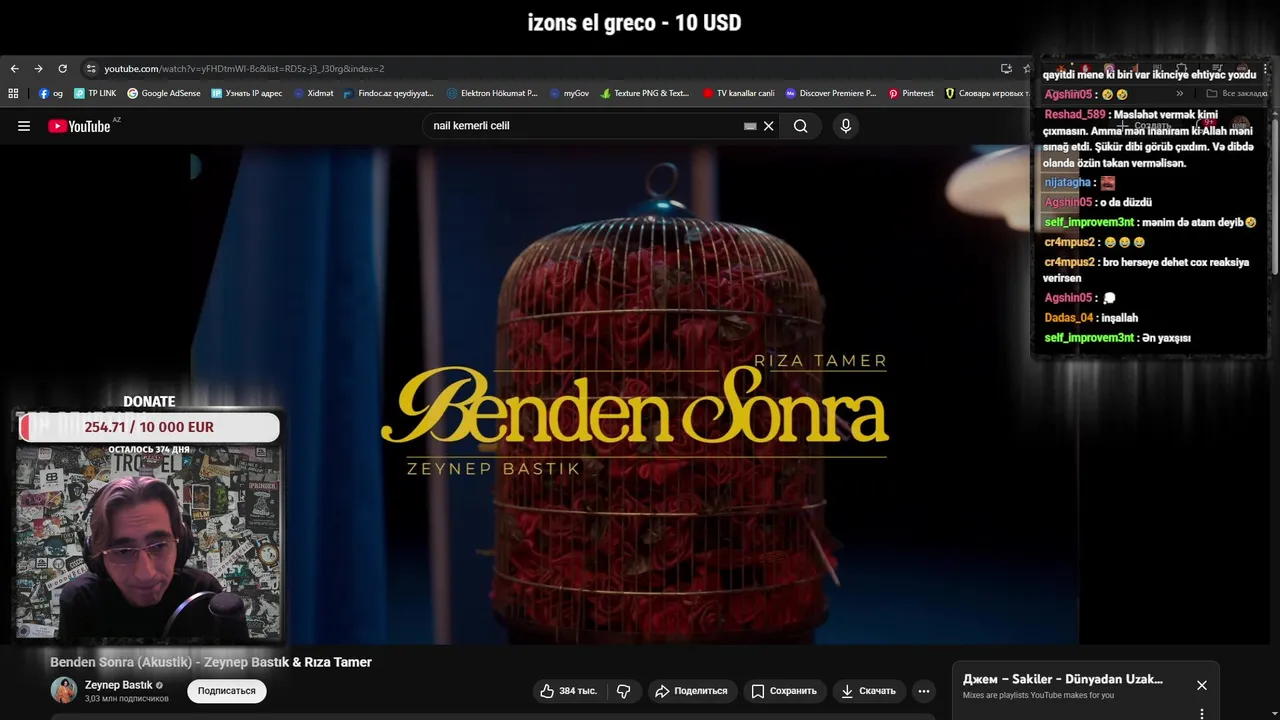Start voice search with microphone icon

[x=846, y=126]
